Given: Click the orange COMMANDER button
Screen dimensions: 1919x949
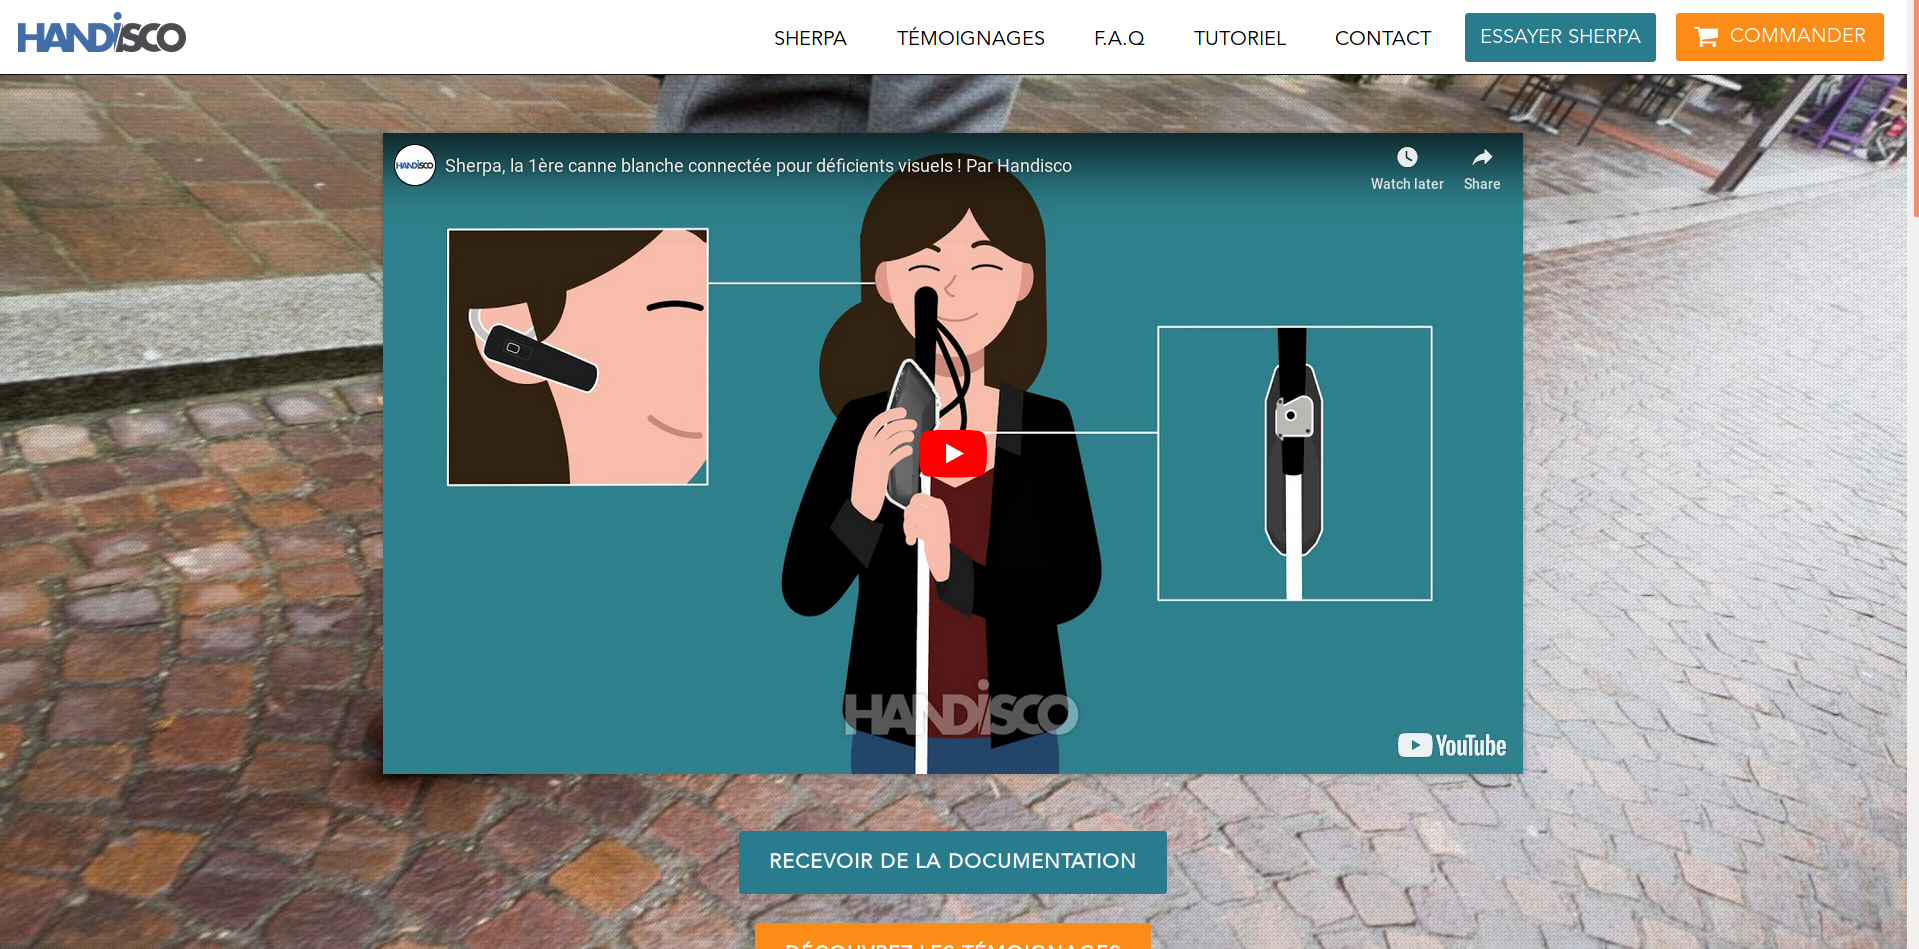Looking at the screenshot, I should tap(1779, 37).
